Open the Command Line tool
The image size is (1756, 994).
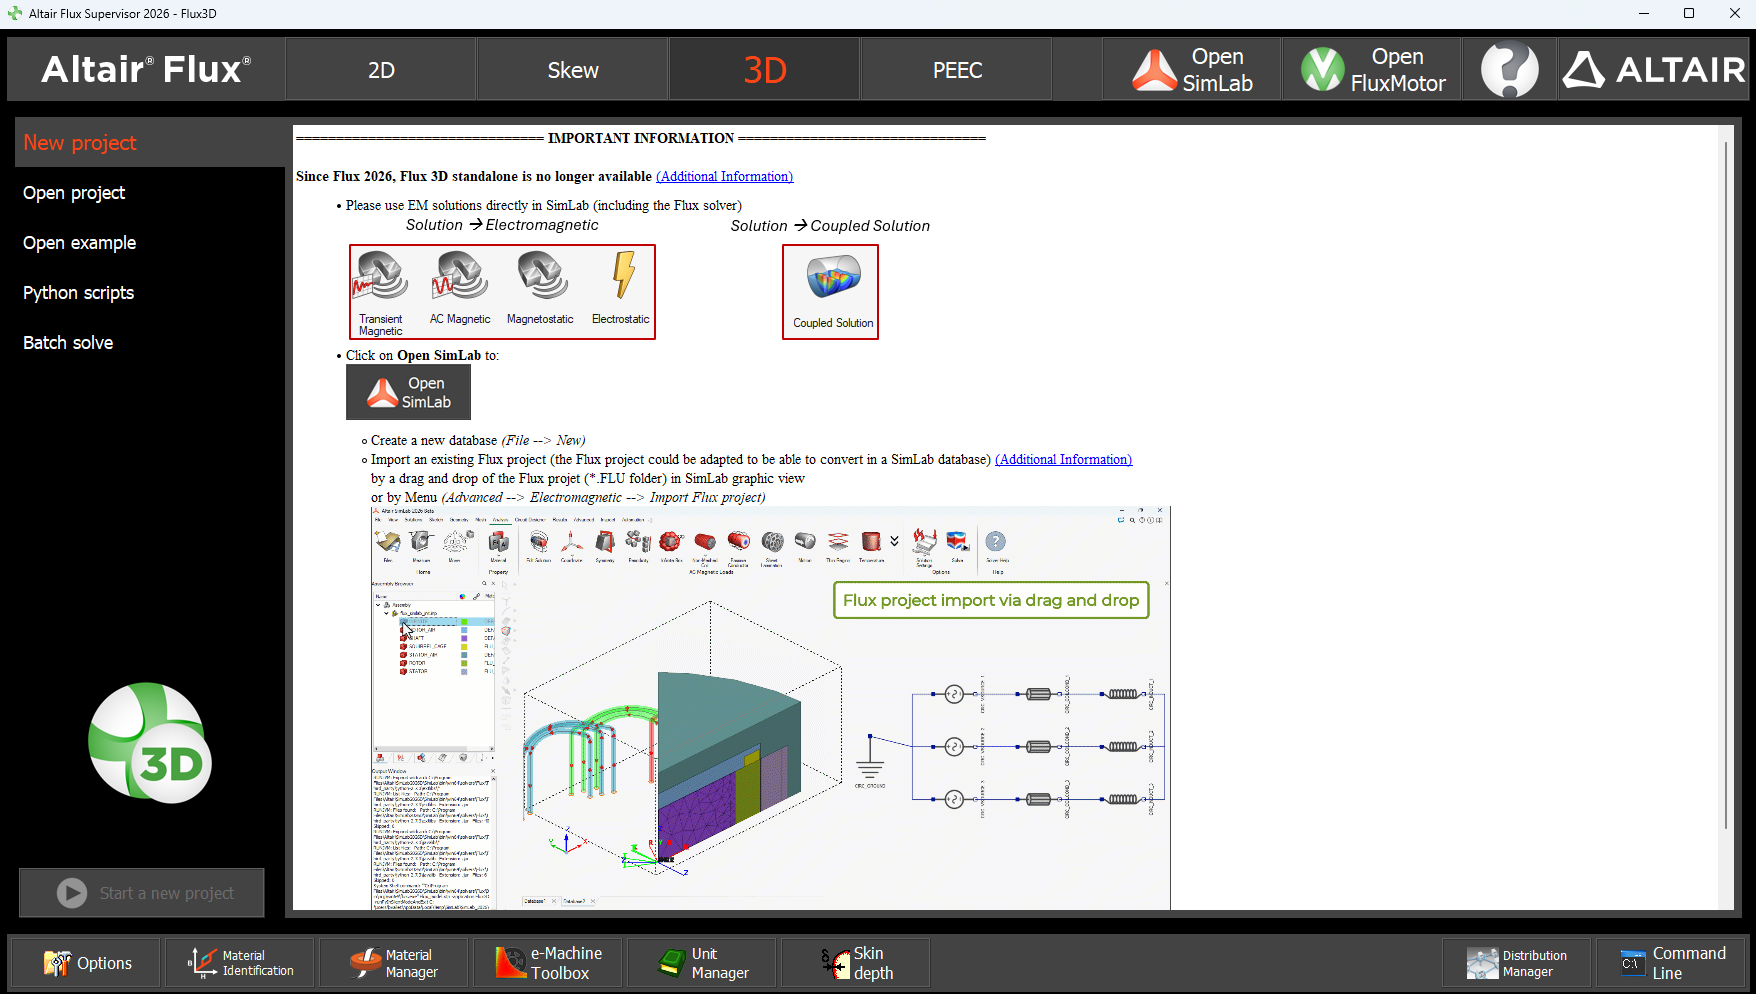click(x=1670, y=963)
